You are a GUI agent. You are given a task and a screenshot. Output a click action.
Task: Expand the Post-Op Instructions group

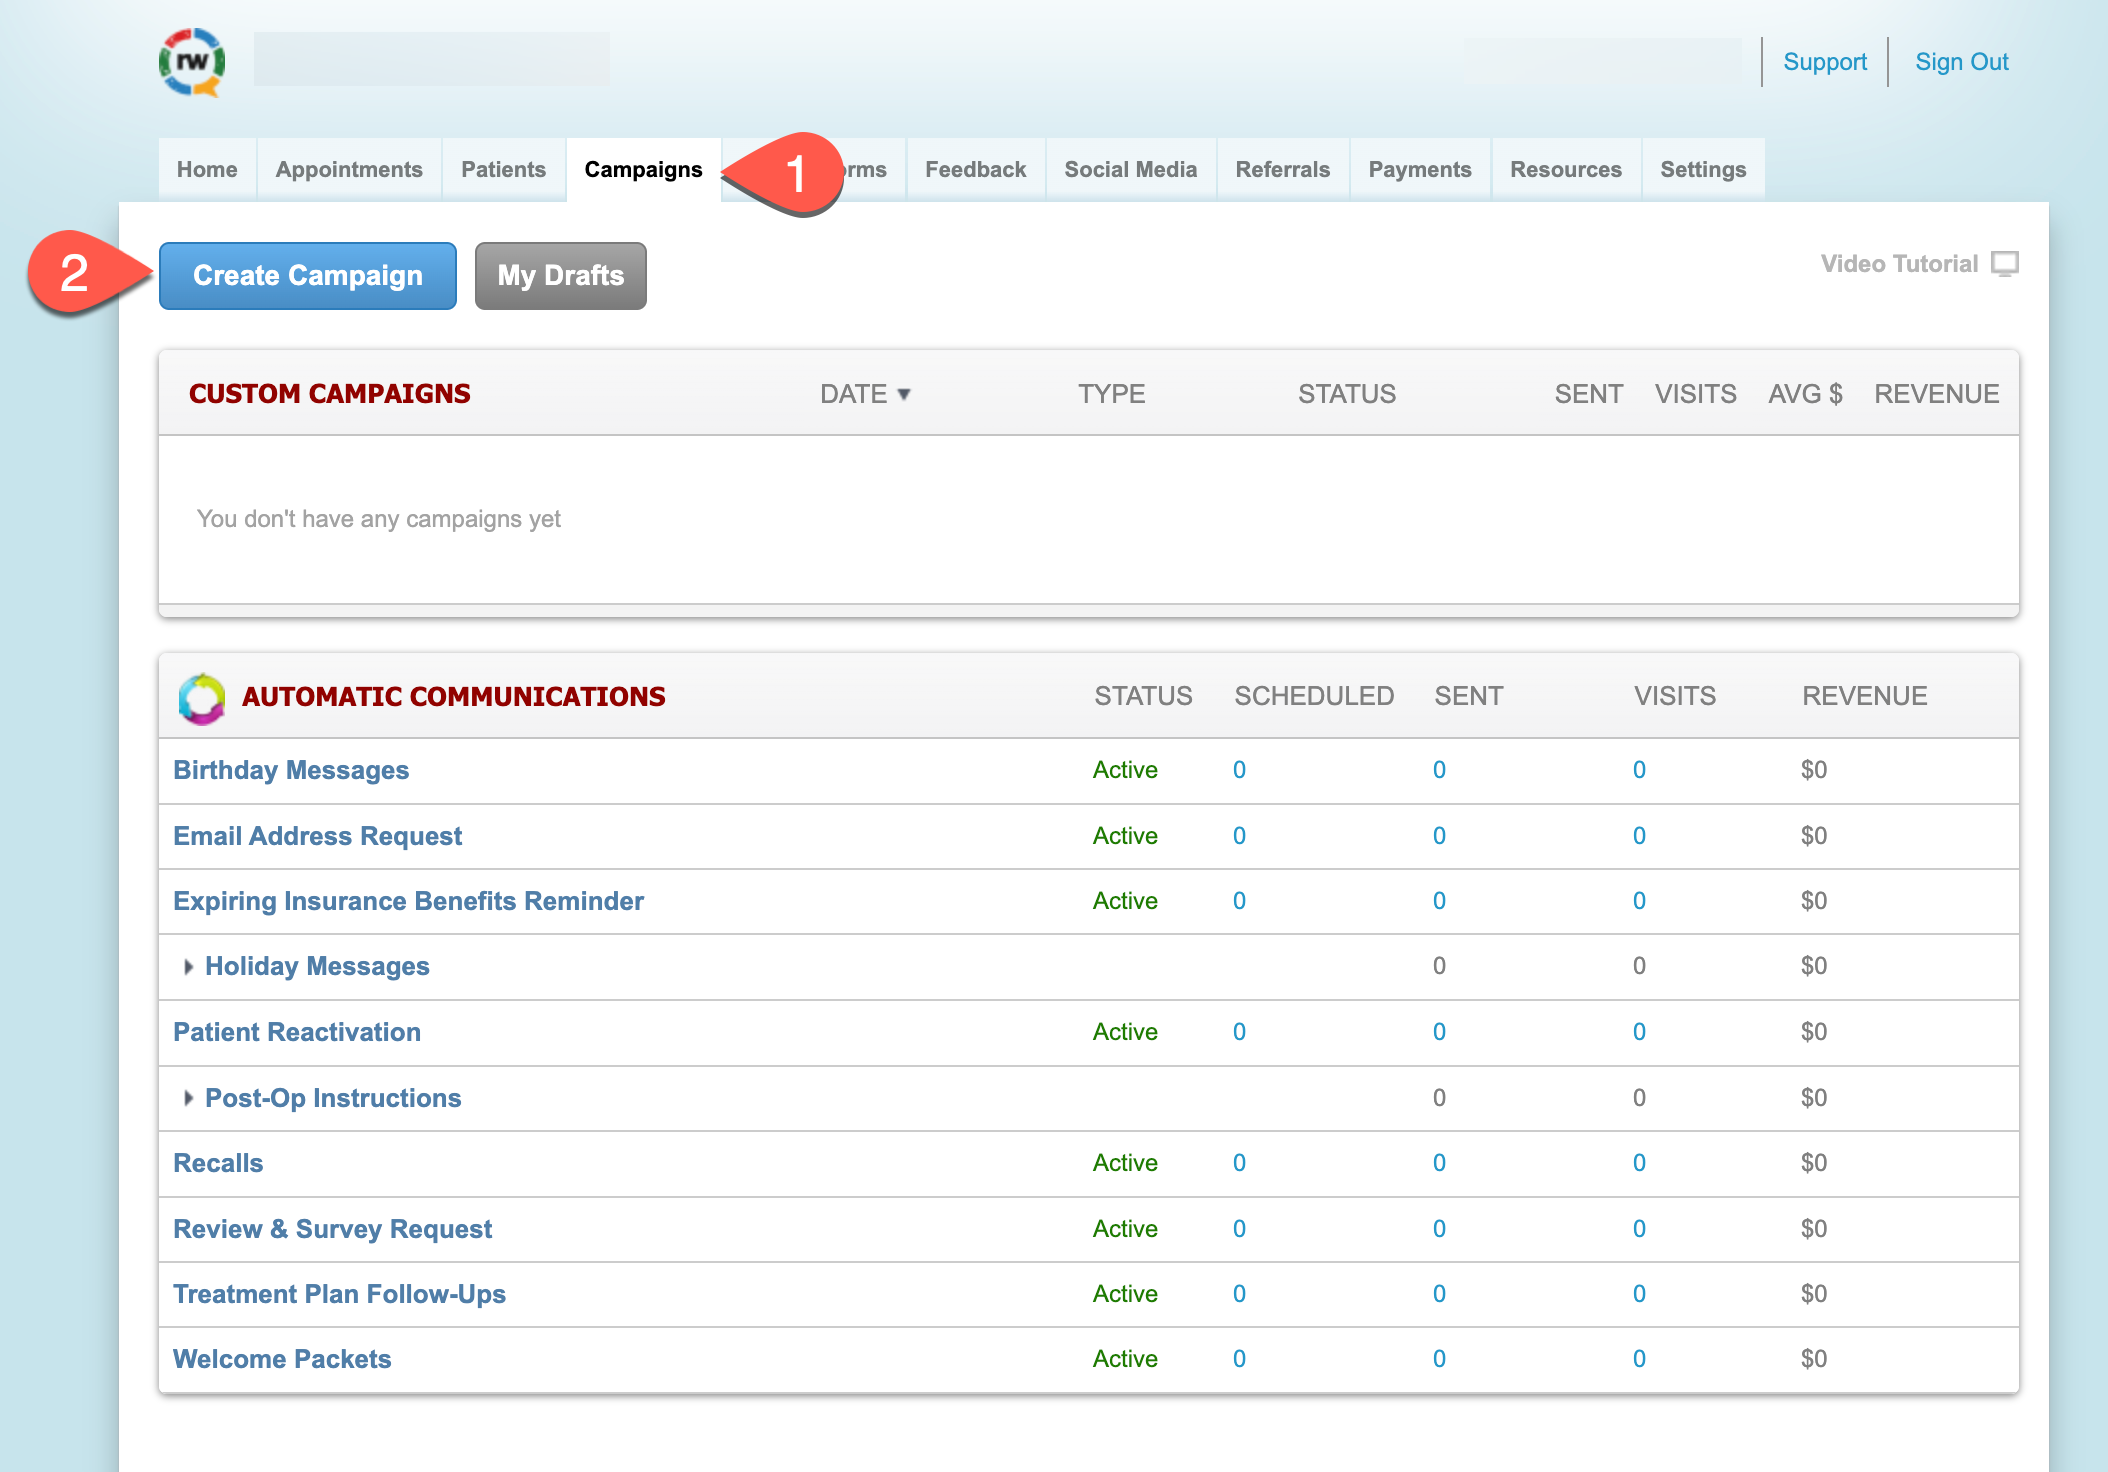coord(188,1098)
